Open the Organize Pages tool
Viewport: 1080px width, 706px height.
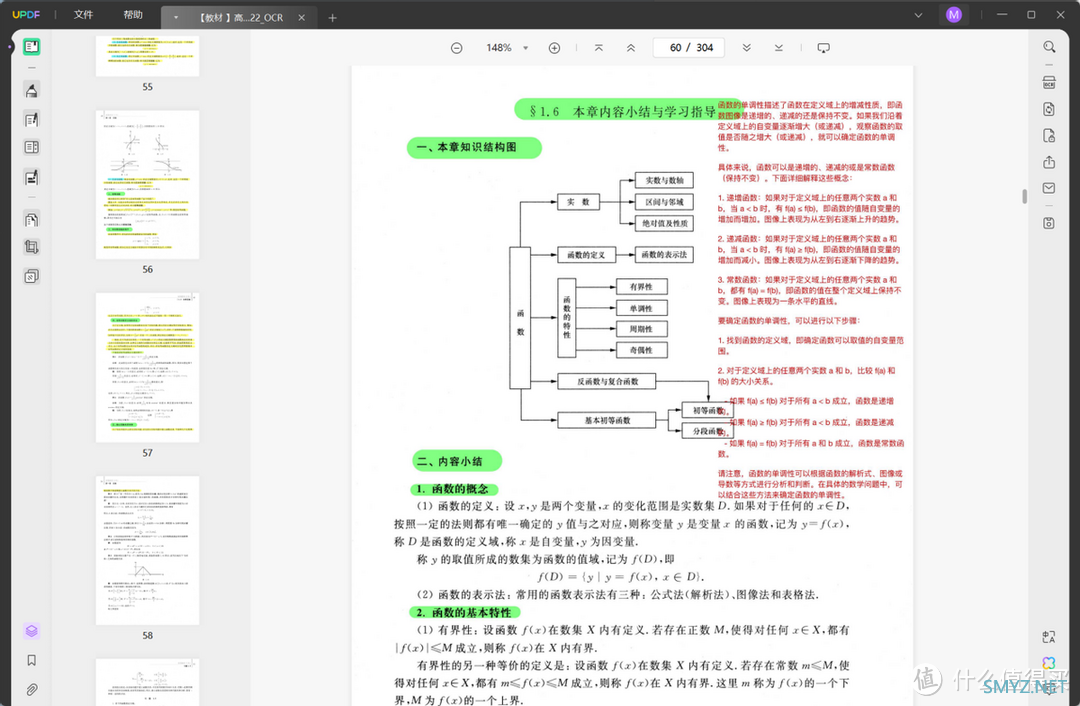31,220
